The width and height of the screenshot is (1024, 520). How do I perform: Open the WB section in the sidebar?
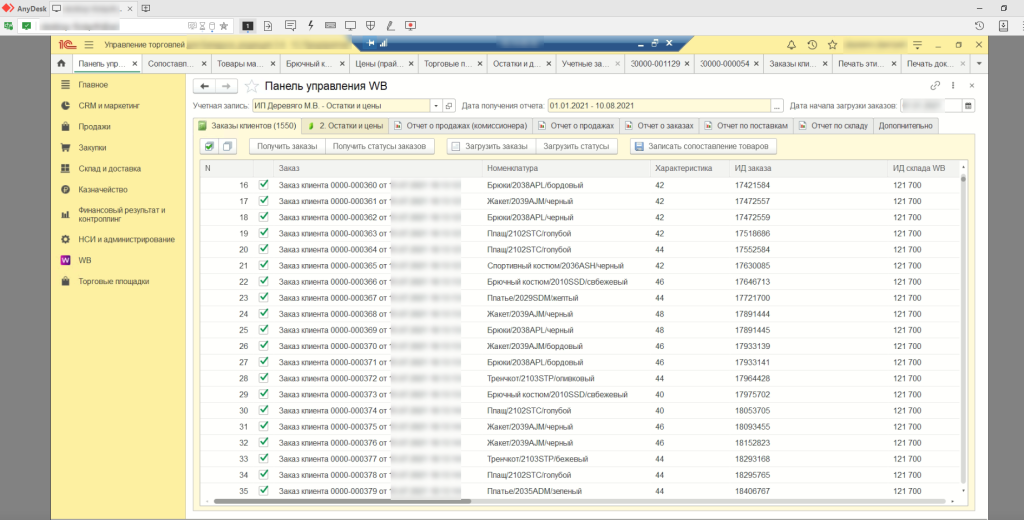[x=85, y=260]
